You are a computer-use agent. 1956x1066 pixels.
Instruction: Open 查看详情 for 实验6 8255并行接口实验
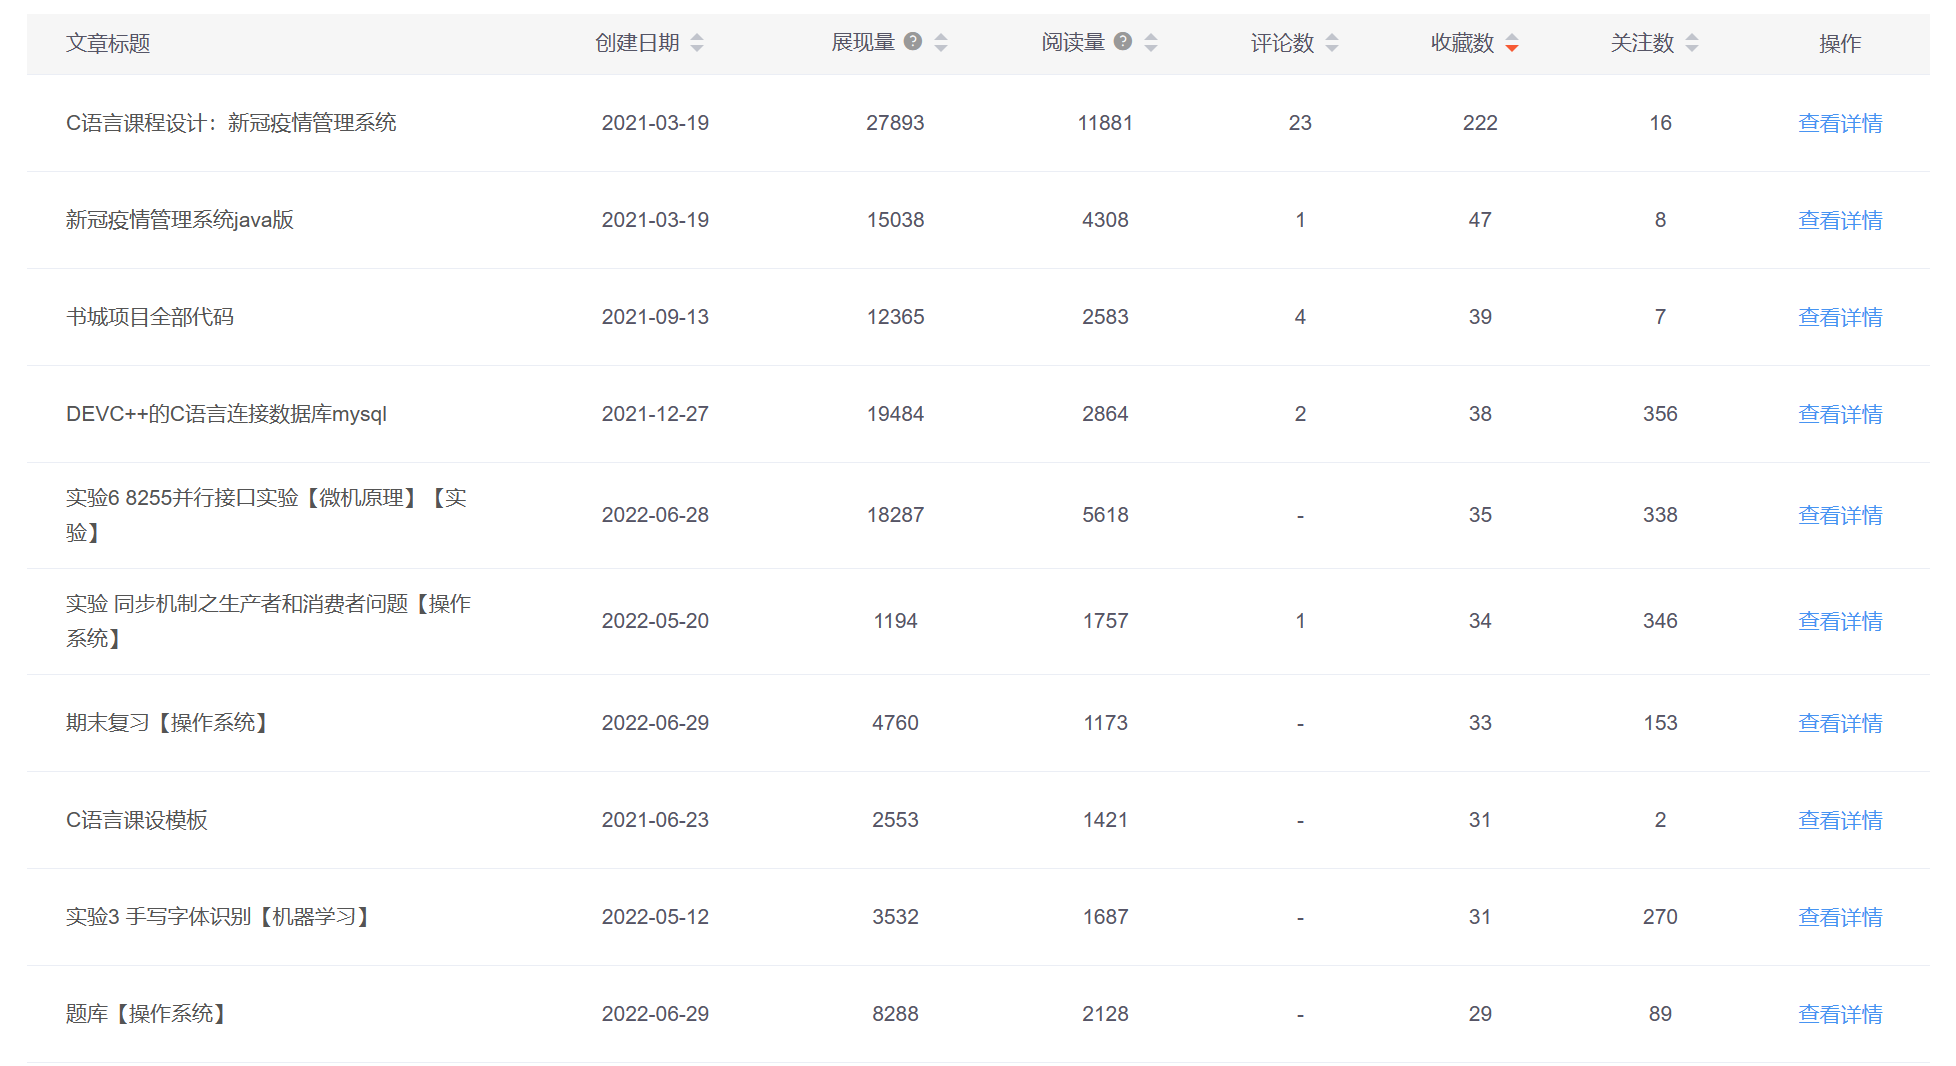point(1840,515)
